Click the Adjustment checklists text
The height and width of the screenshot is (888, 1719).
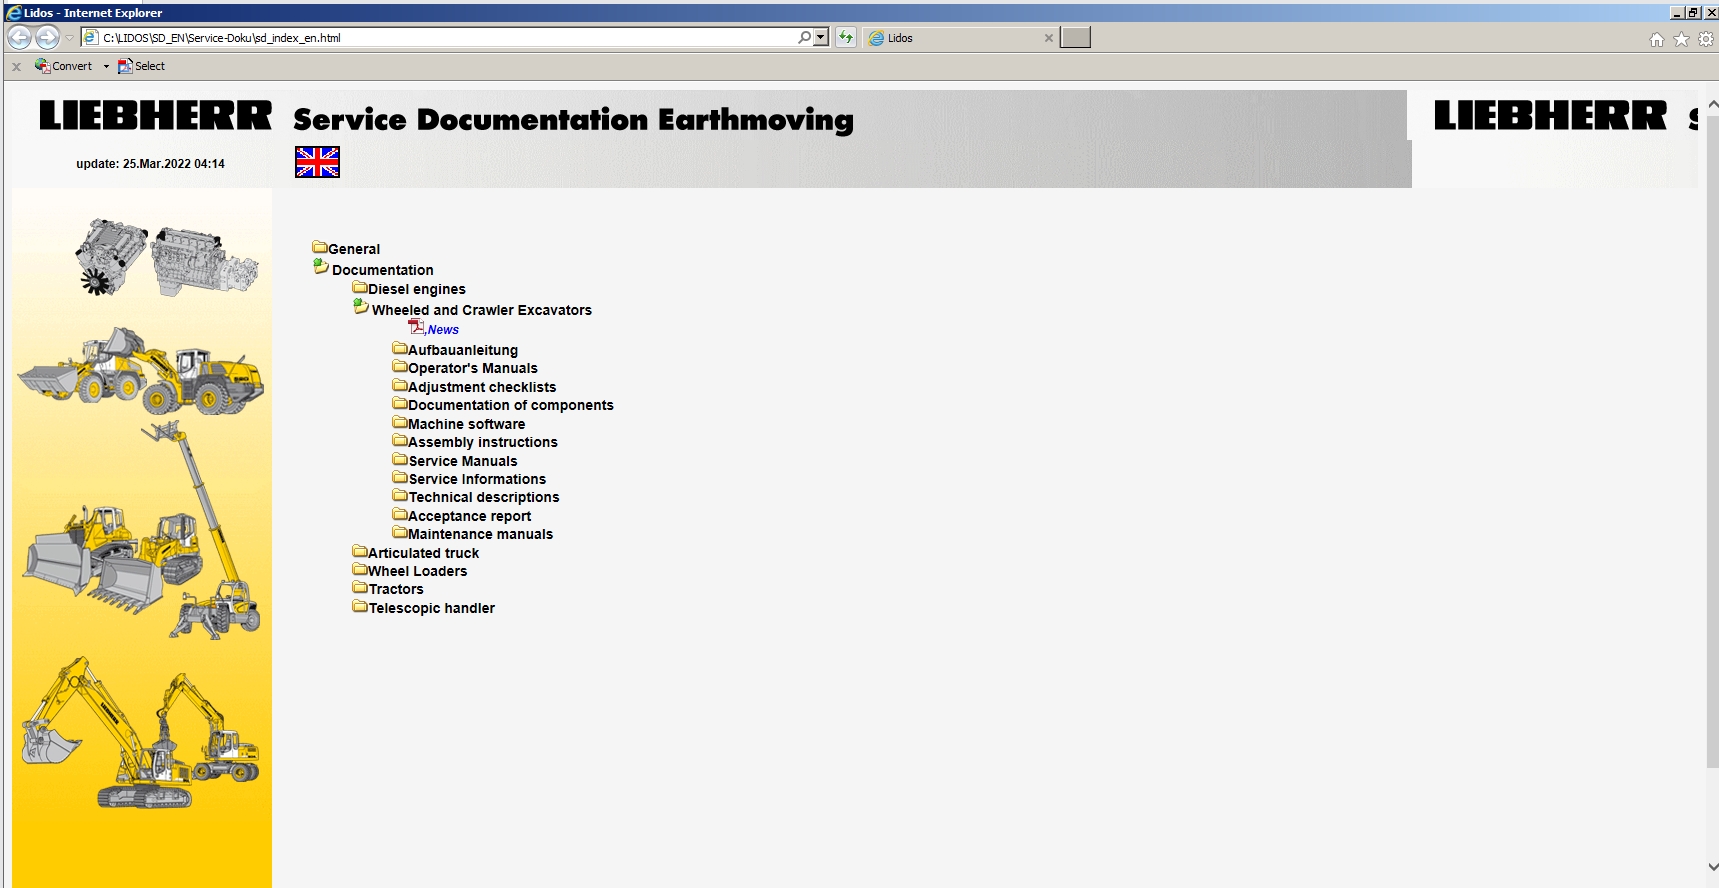point(482,387)
